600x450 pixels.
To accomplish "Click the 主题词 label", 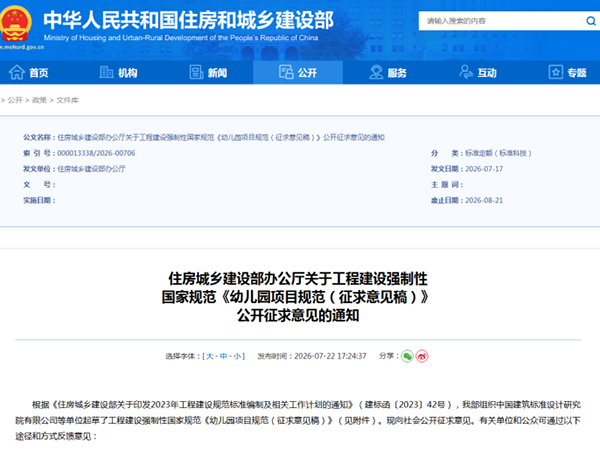I will pyautogui.click(x=447, y=185).
